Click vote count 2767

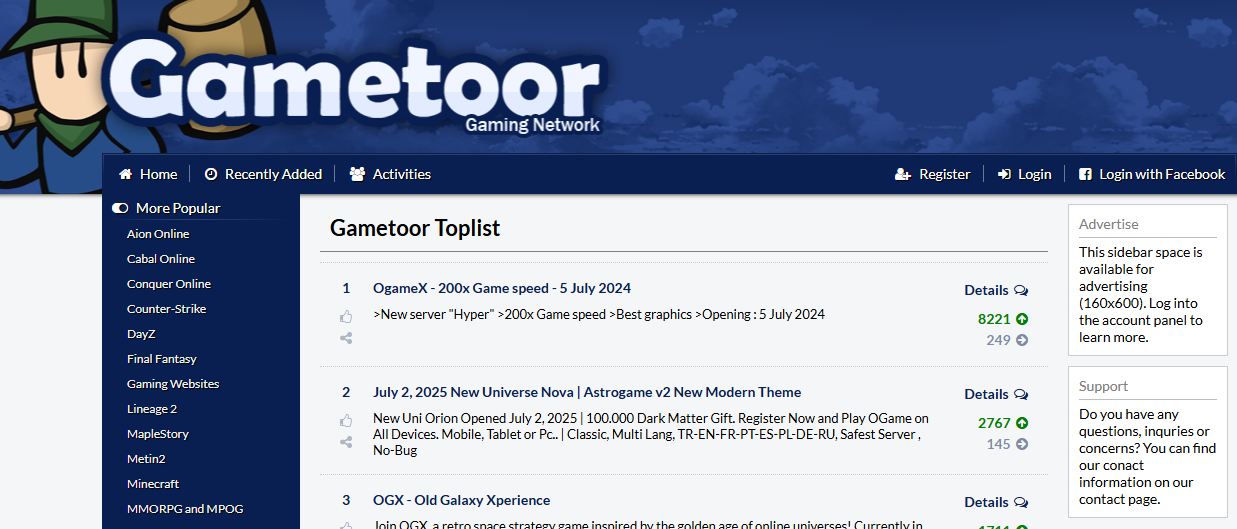[994, 423]
